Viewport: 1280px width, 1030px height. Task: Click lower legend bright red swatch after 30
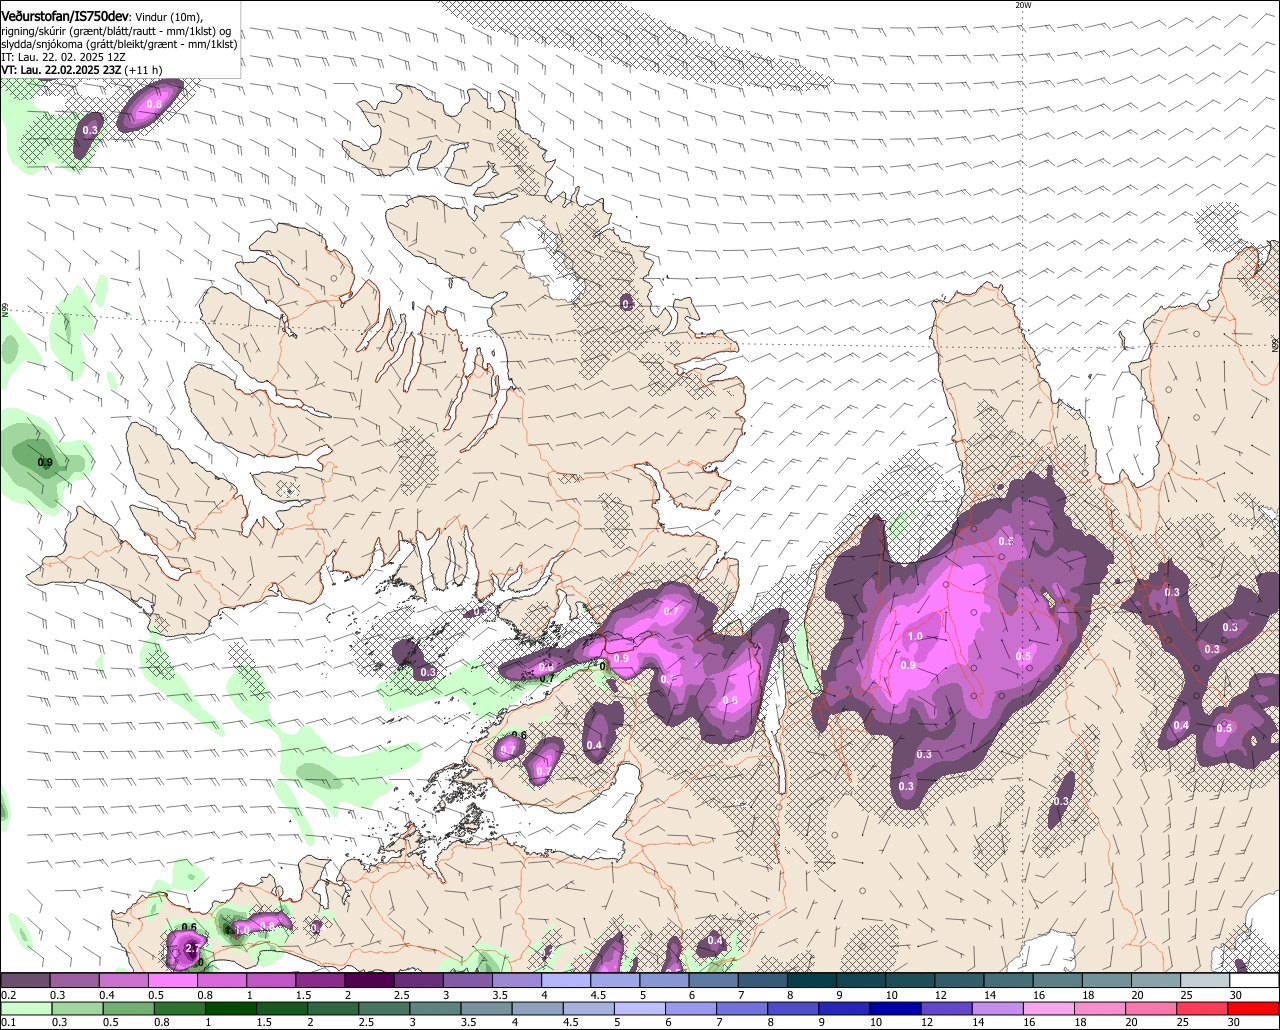pyautogui.click(x=1255, y=1009)
